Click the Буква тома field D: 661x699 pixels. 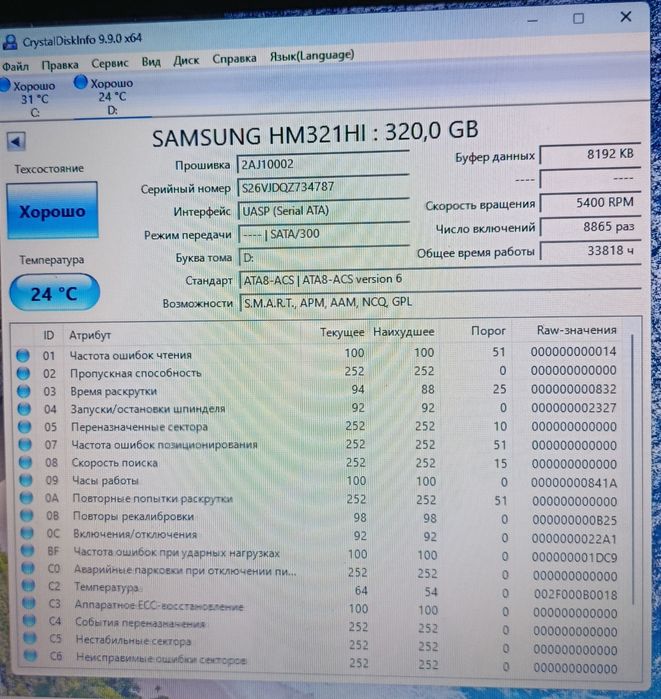click(324, 257)
